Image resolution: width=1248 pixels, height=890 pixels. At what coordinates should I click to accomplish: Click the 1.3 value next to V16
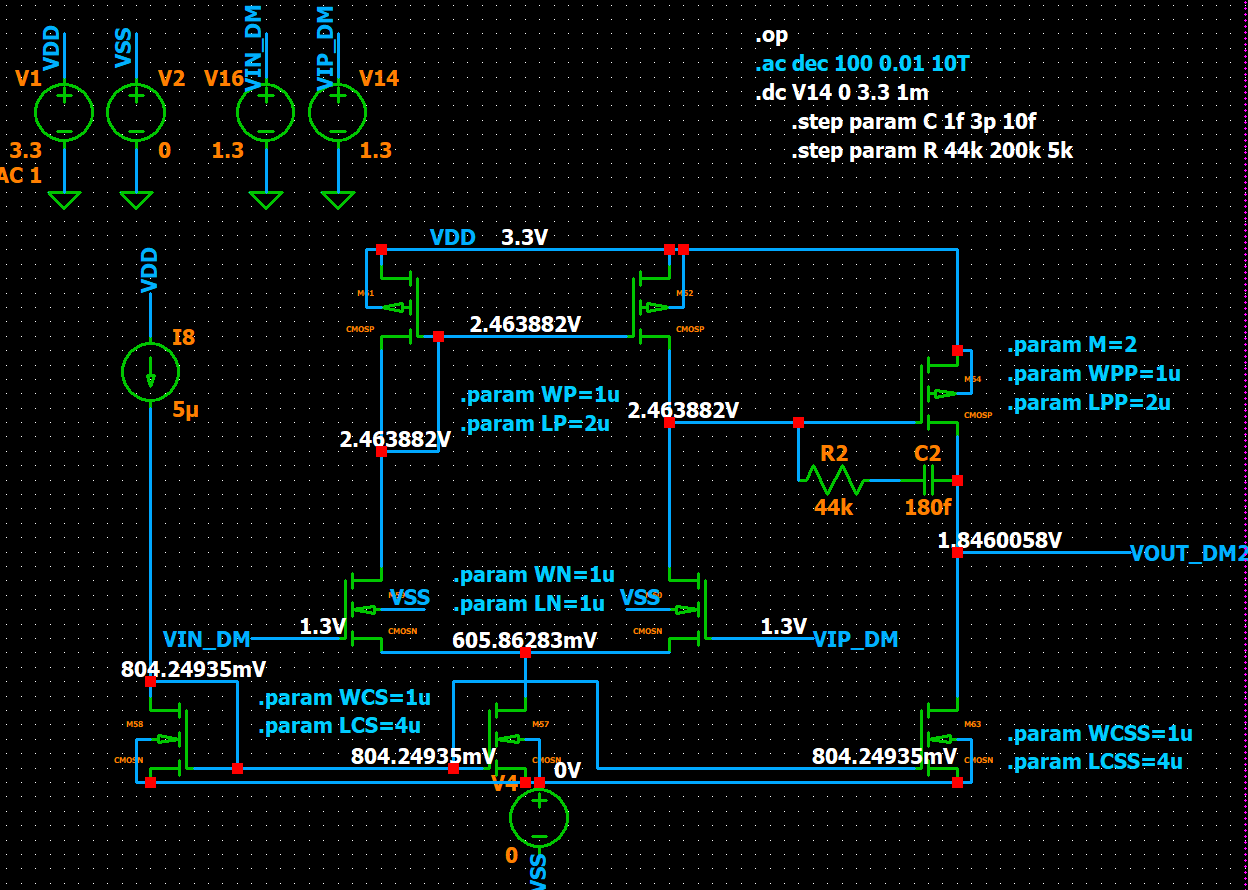pyautogui.click(x=228, y=151)
